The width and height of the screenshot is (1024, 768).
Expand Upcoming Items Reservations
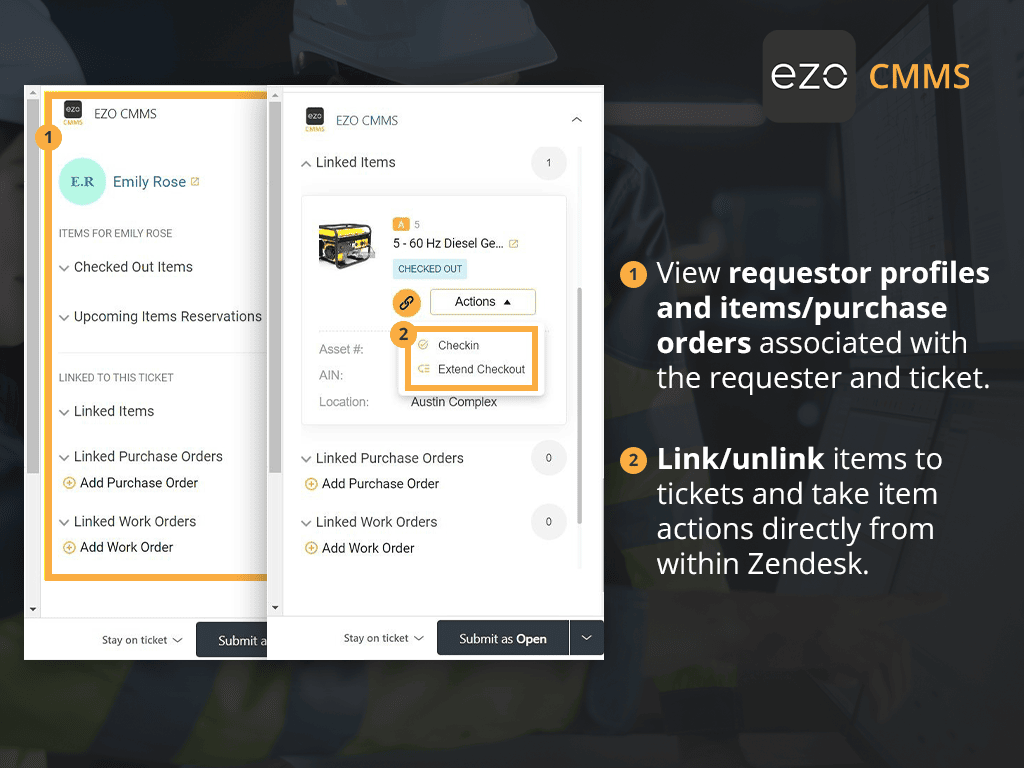(64, 316)
